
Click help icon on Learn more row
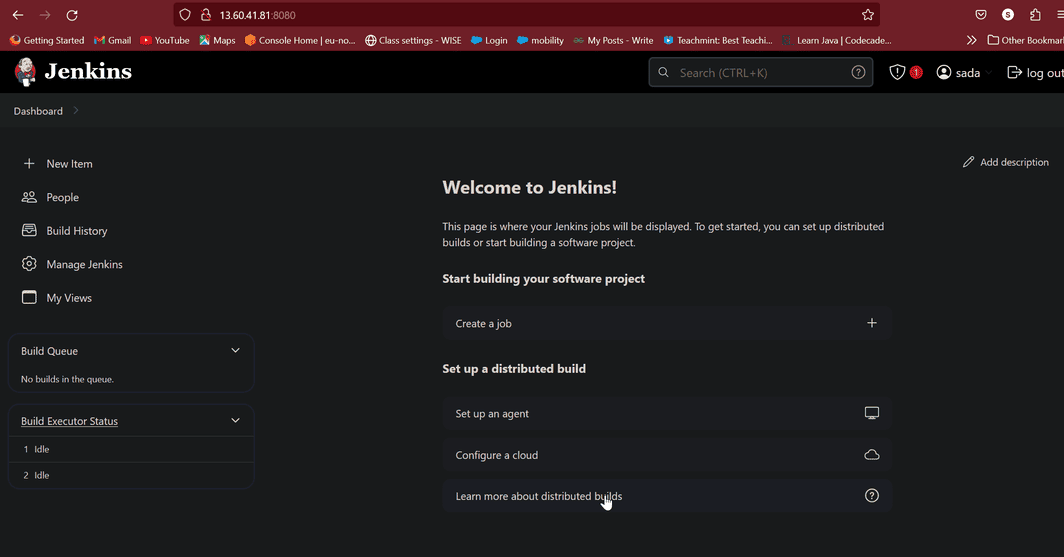point(872,495)
